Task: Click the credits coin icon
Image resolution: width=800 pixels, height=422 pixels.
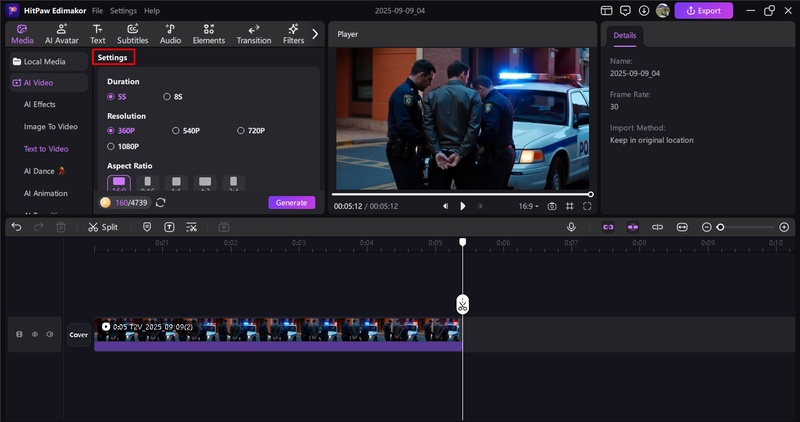Action: coord(106,203)
